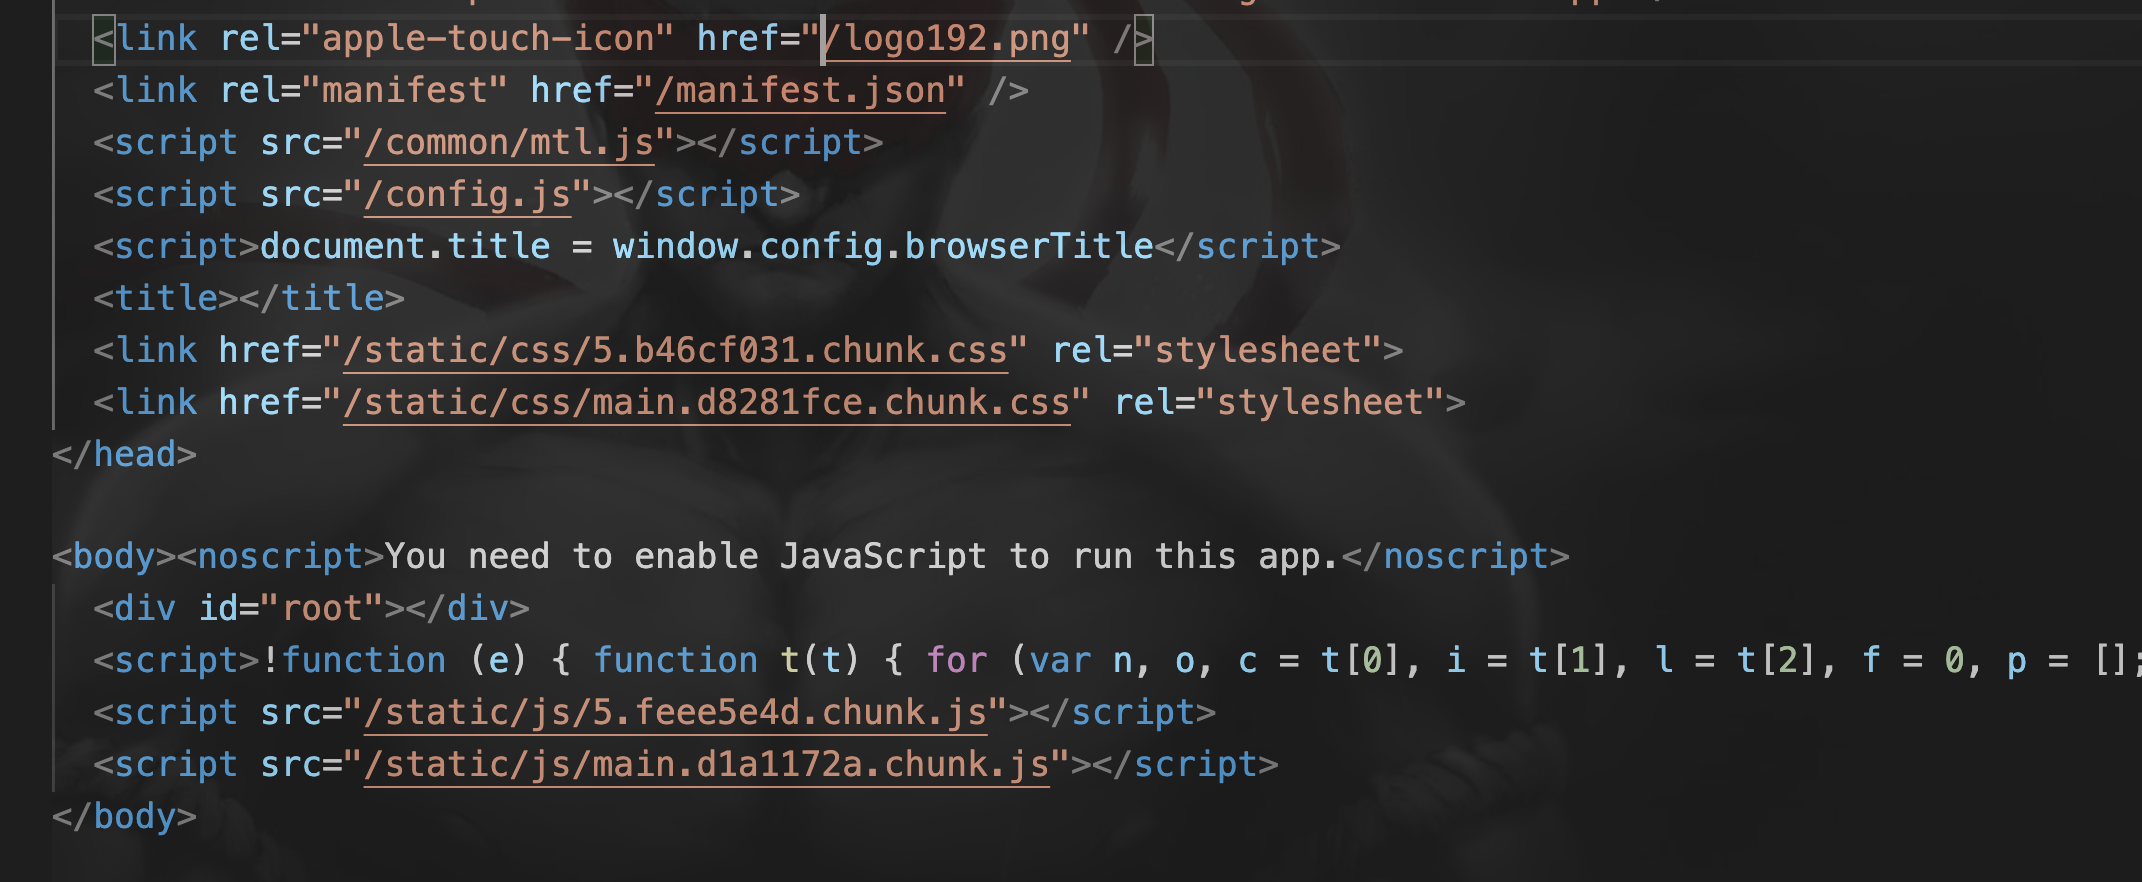Follow the /config.js script source link
This screenshot has width=2142, height=882.
click(x=467, y=195)
